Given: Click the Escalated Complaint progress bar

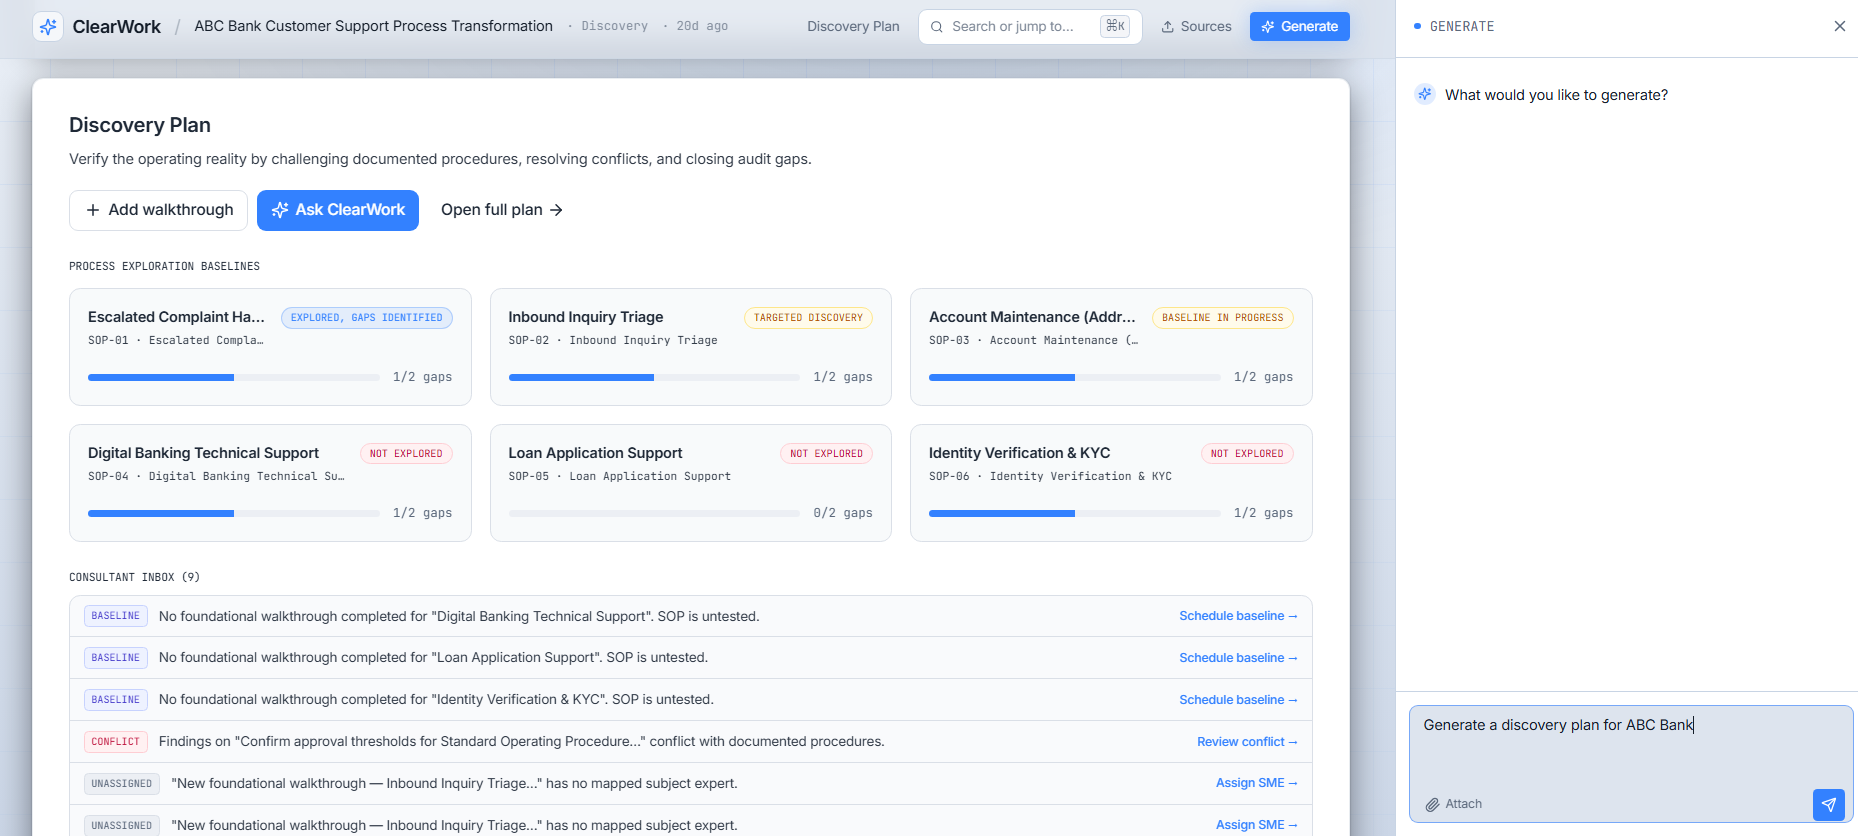Looking at the screenshot, I should [x=234, y=378].
